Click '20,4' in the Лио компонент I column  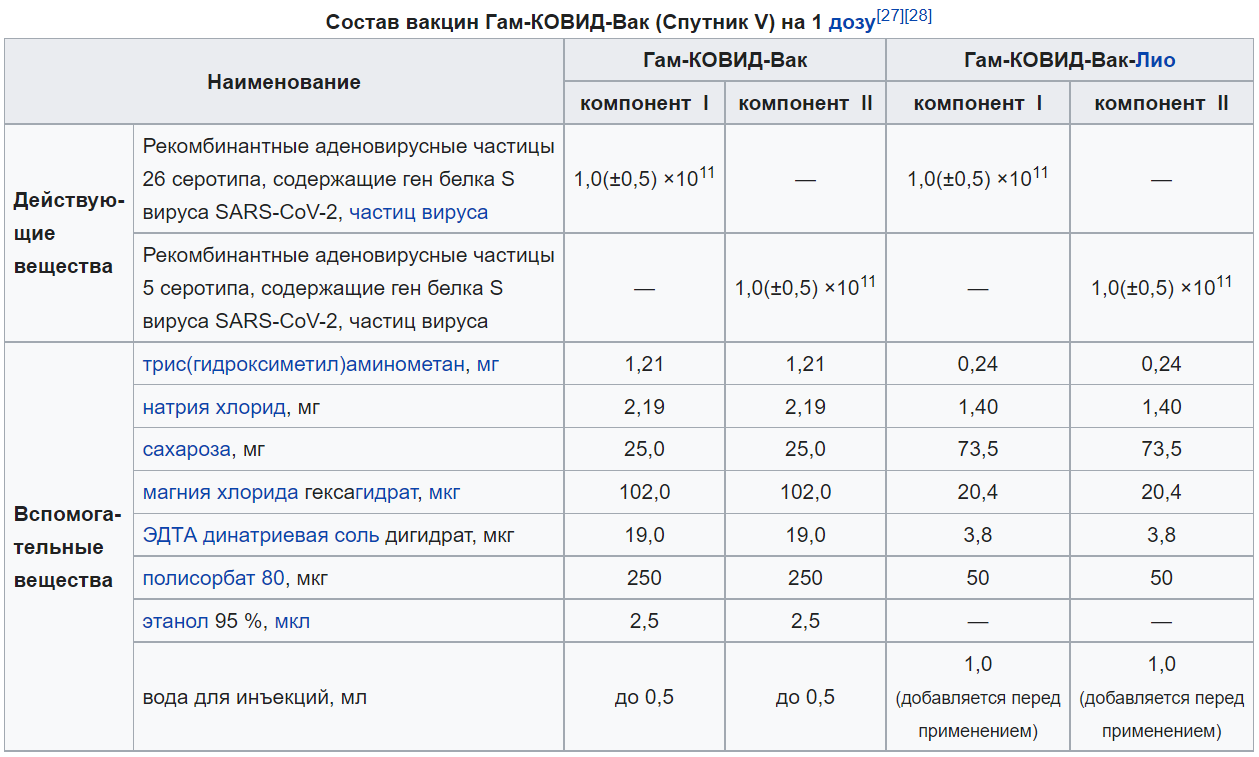click(x=978, y=492)
